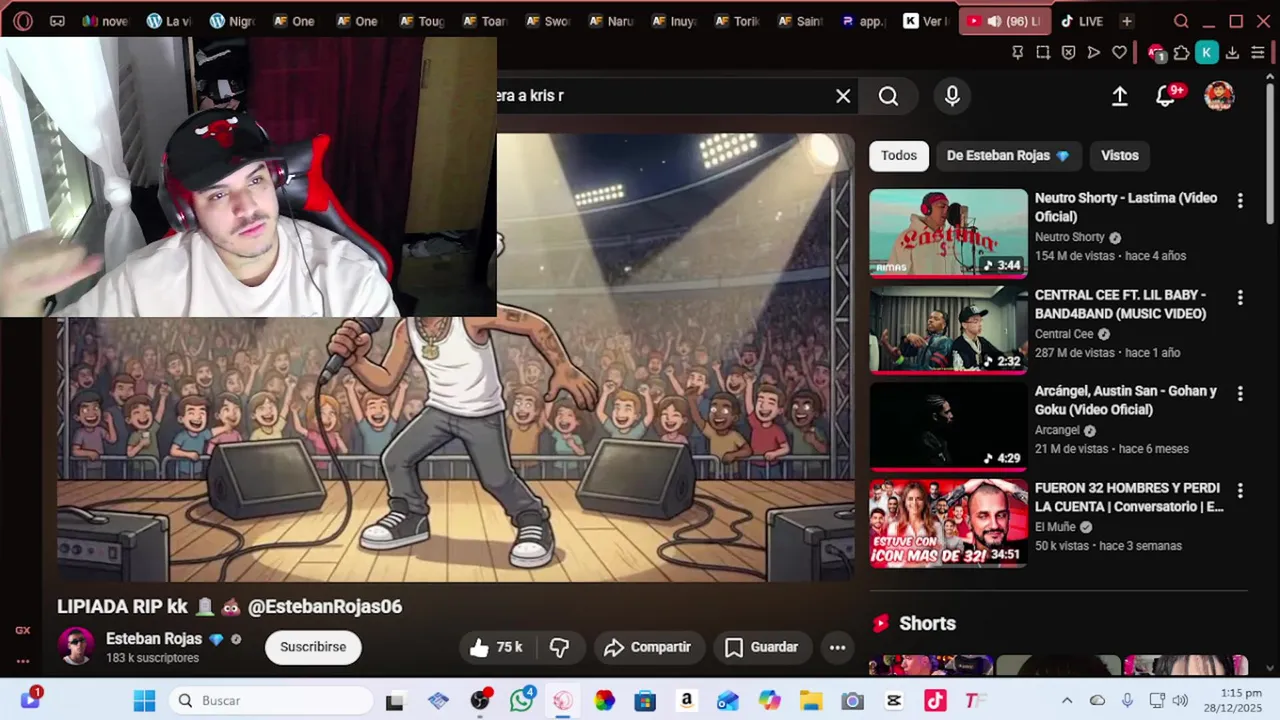Select the Todos filter chip
Viewport: 1280px width, 720px height.
(x=899, y=156)
